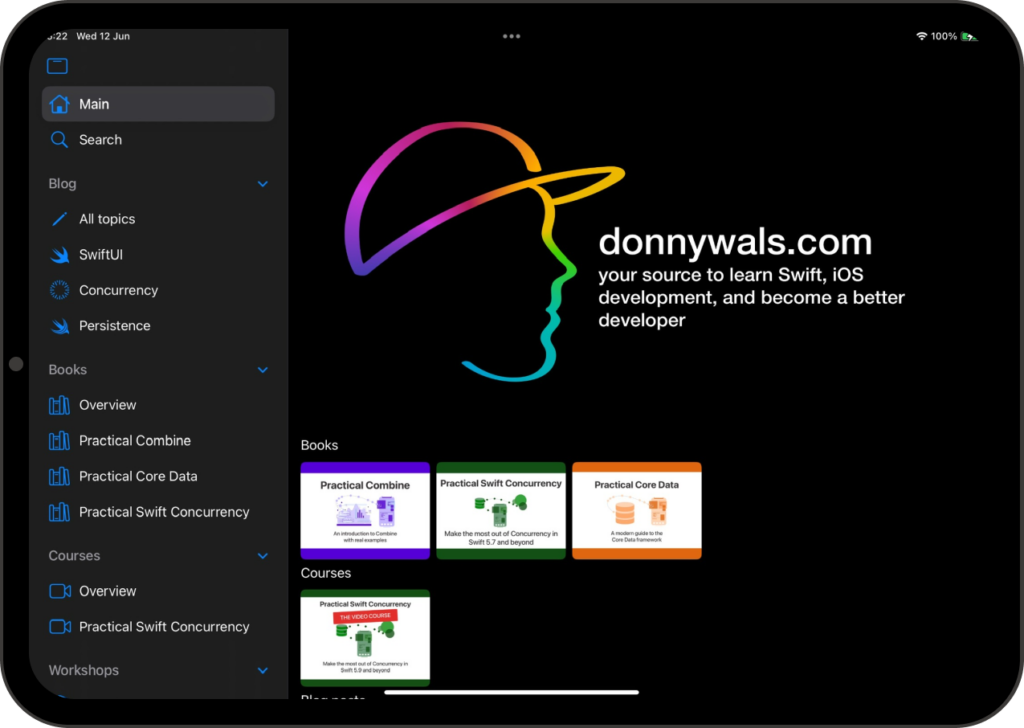Click the Books heading above book covers
Image resolution: width=1024 pixels, height=728 pixels.
tap(319, 445)
